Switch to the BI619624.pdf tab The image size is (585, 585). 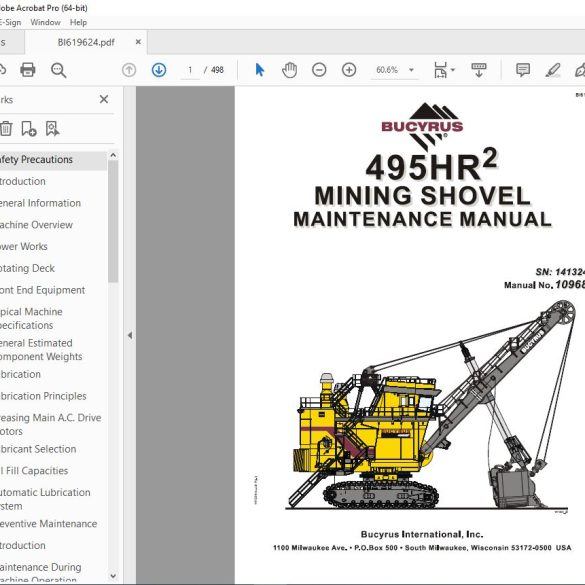point(86,42)
